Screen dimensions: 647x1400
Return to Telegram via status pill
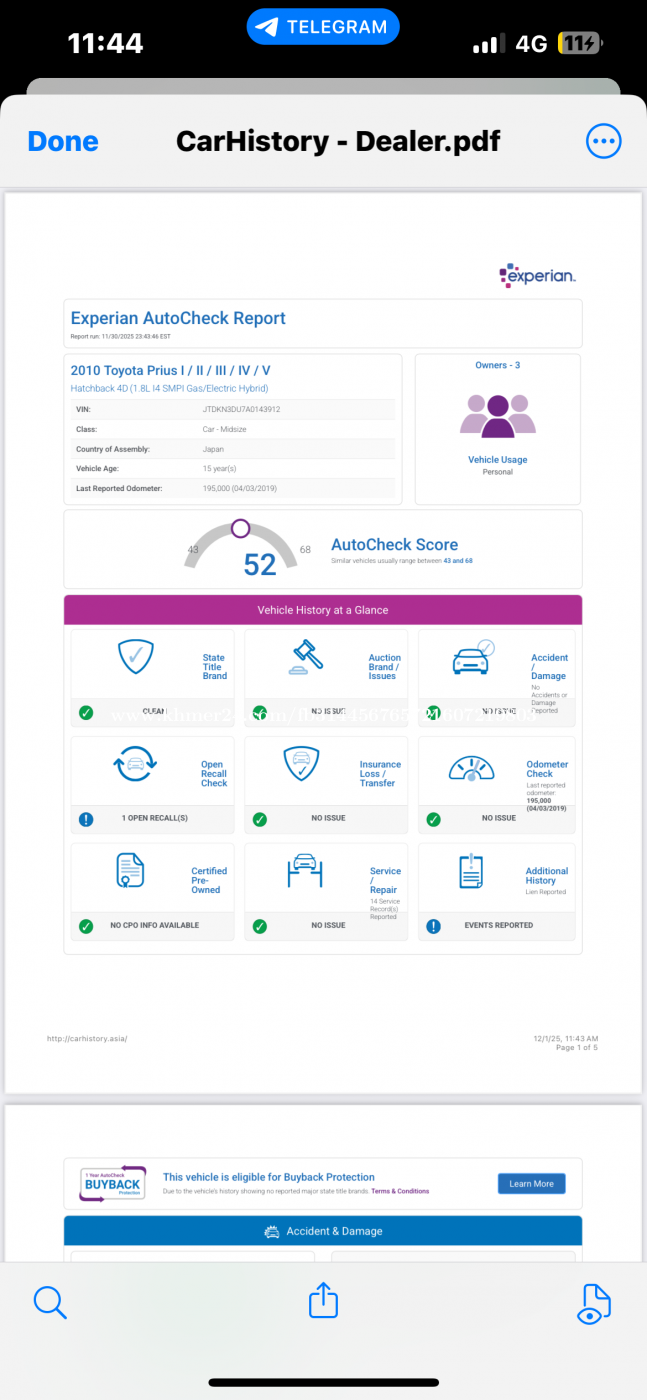(323, 27)
